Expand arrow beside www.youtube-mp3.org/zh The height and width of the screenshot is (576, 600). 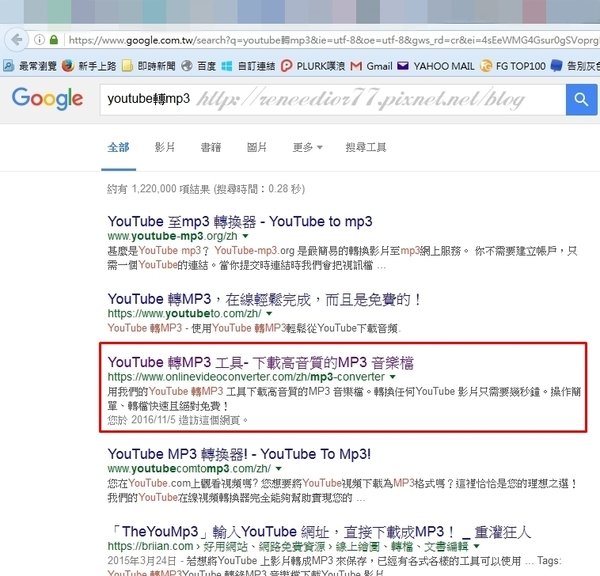tap(245, 236)
